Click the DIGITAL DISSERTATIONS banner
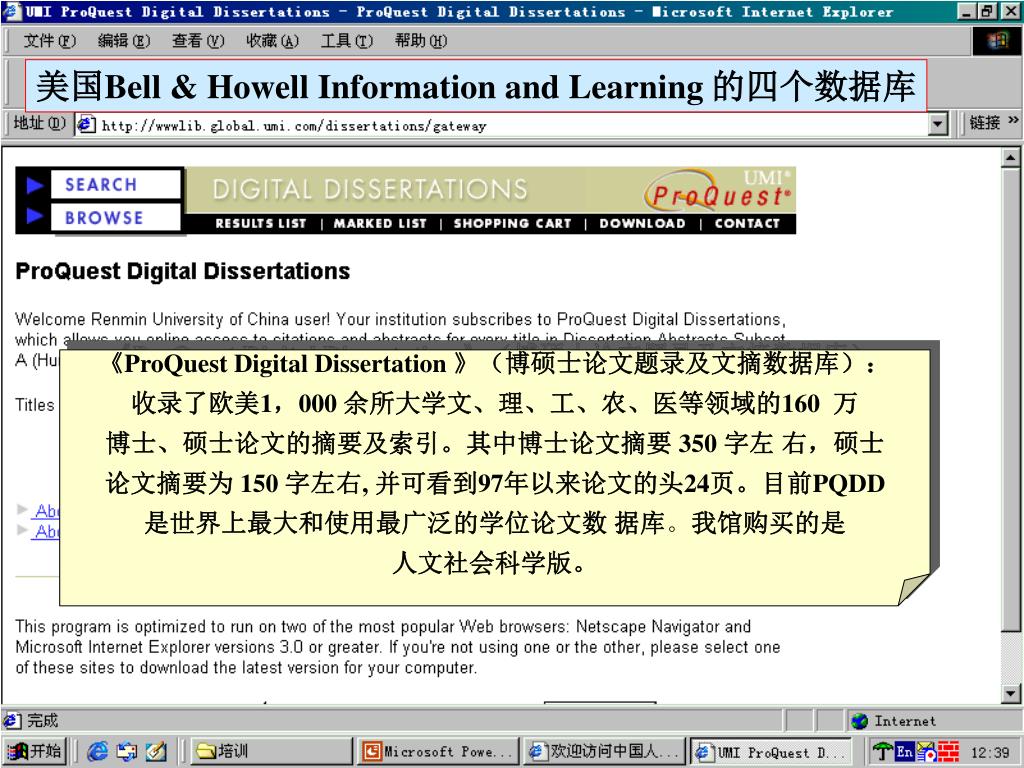 370,189
